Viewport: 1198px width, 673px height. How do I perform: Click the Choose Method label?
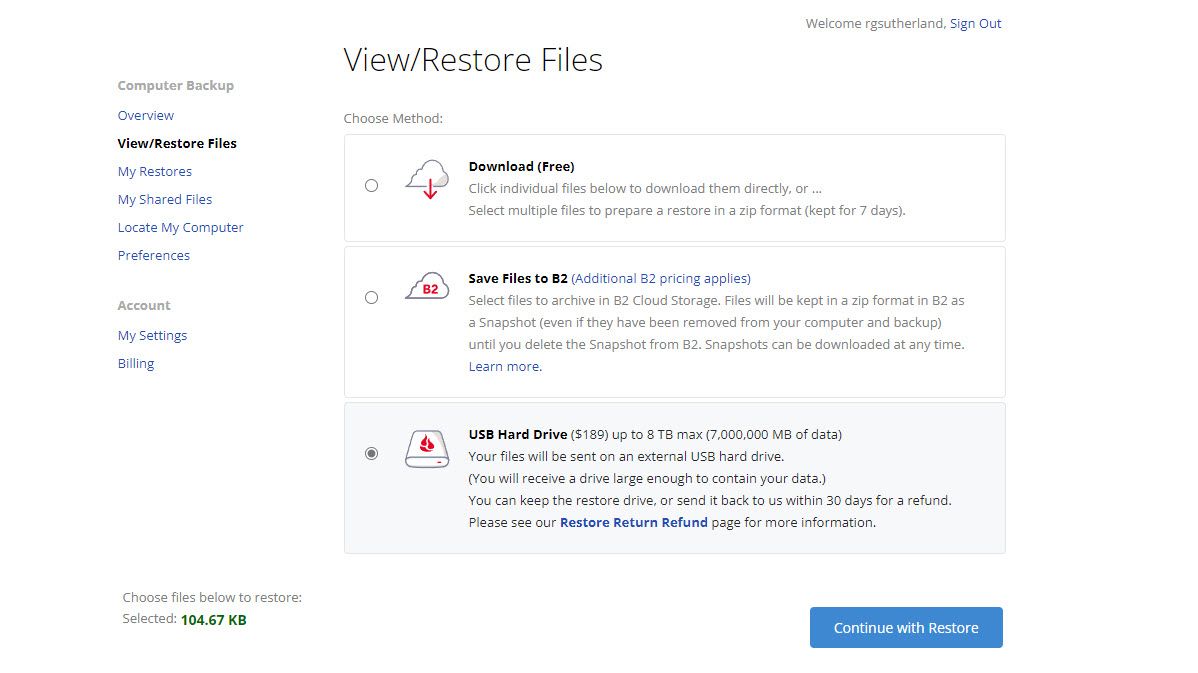[x=393, y=118]
